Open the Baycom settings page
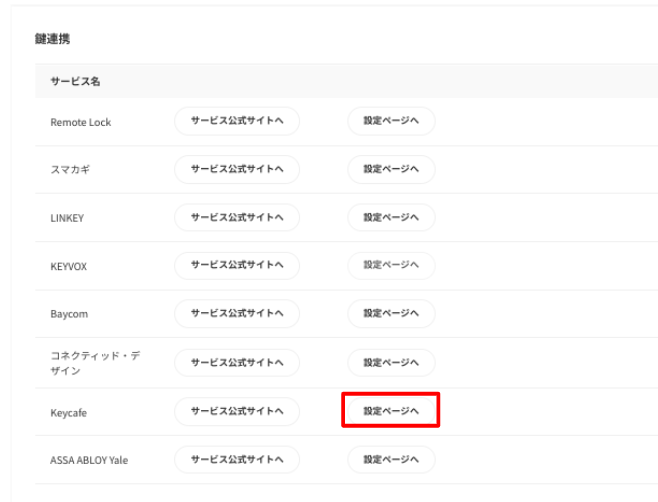658x502 pixels. pos(391,314)
